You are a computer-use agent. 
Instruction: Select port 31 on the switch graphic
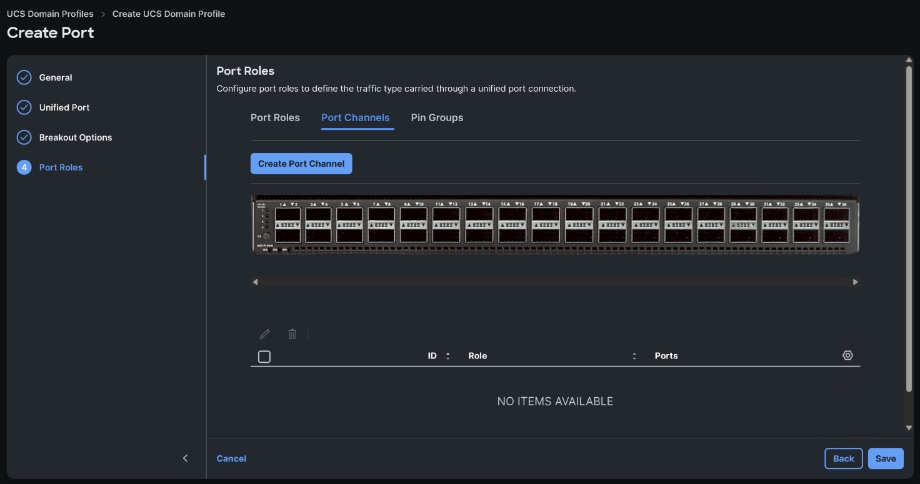pos(774,214)
